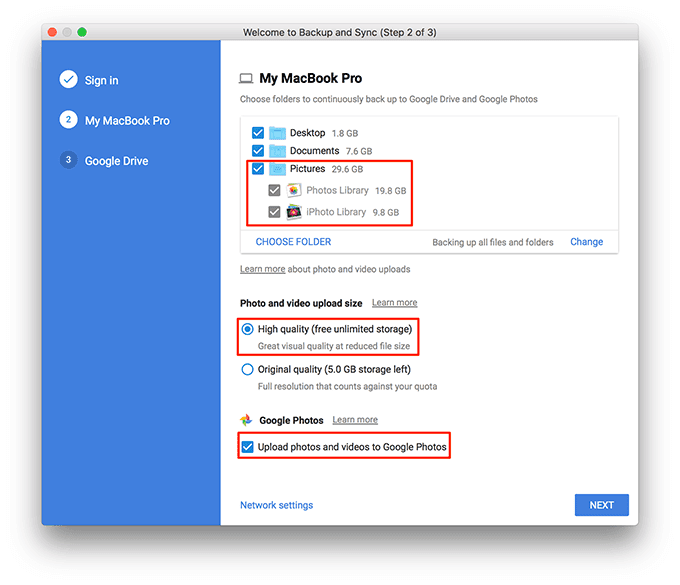680x585 pixels.
Task: Click the Photos Library label
Action: click(337, 190)
